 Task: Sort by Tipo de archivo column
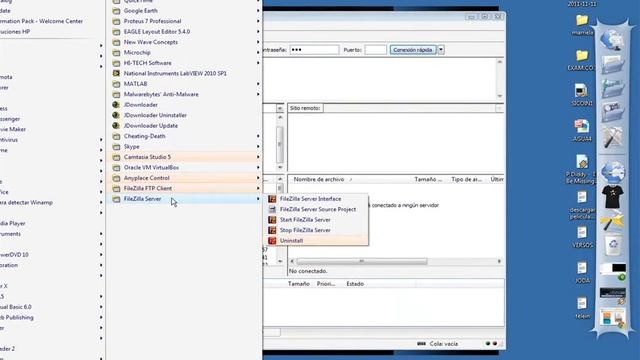click(x=467, y=180)
